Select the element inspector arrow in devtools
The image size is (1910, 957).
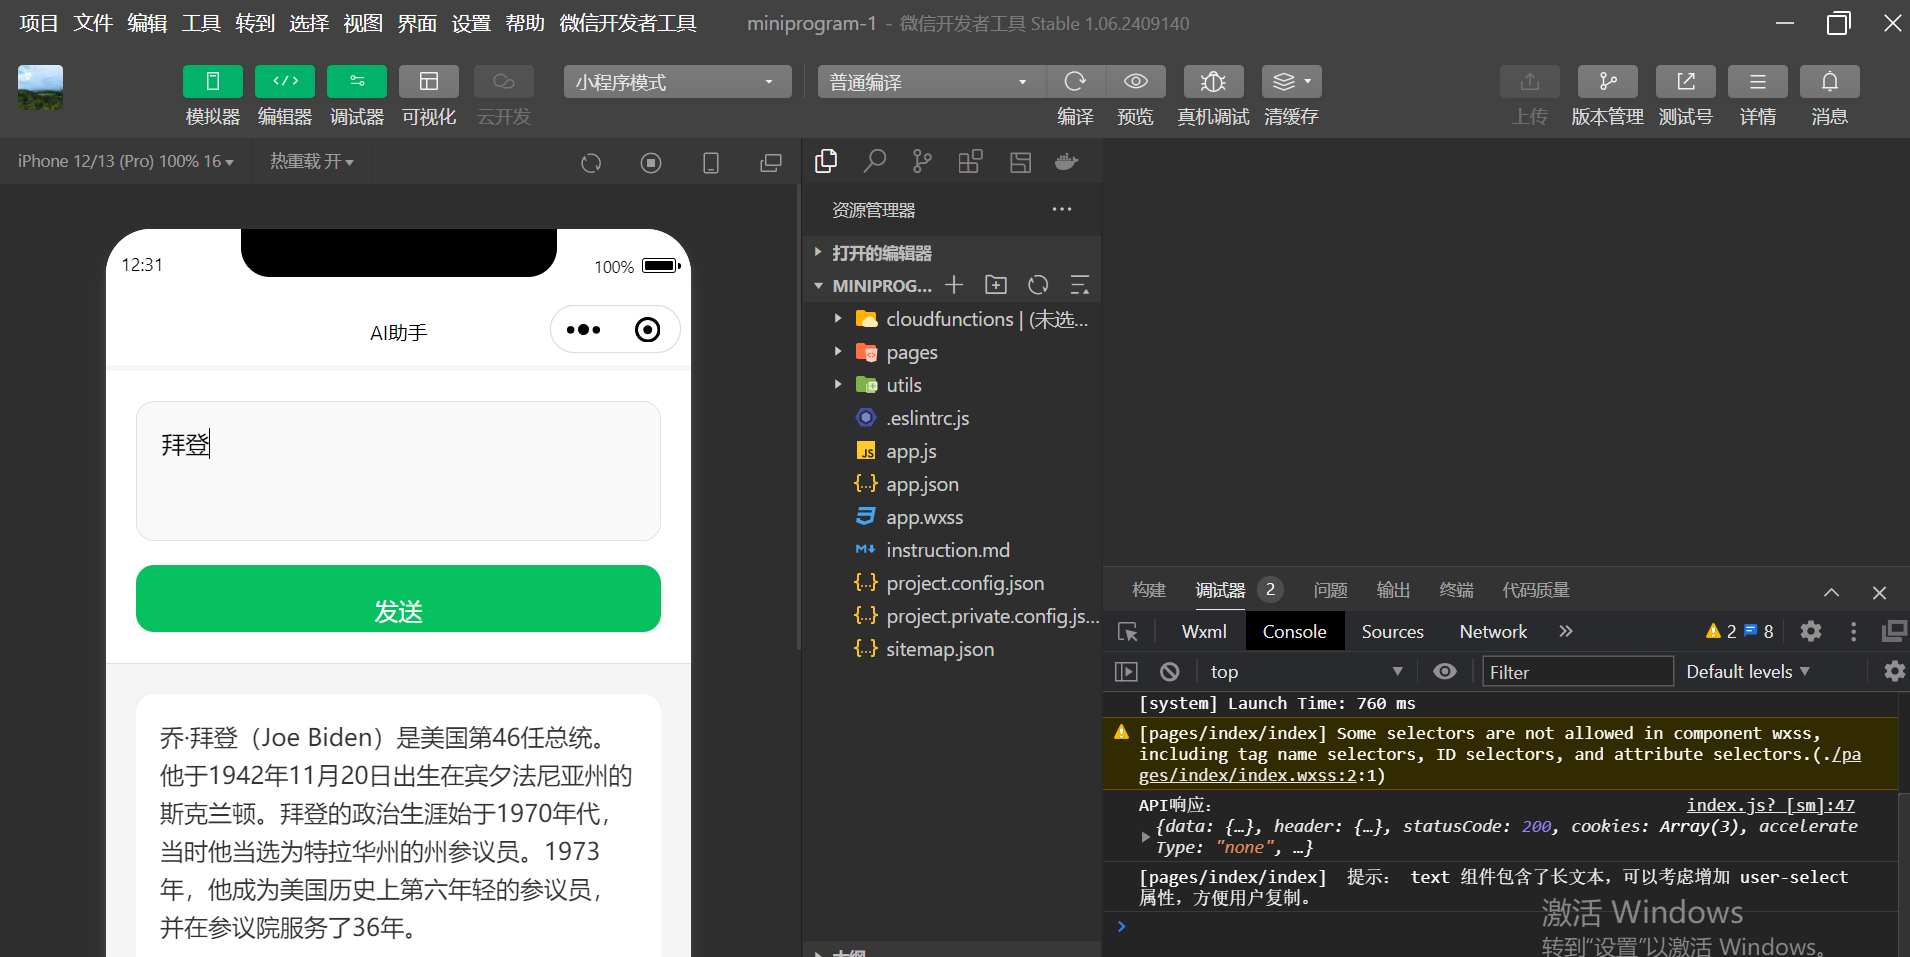1128,632
